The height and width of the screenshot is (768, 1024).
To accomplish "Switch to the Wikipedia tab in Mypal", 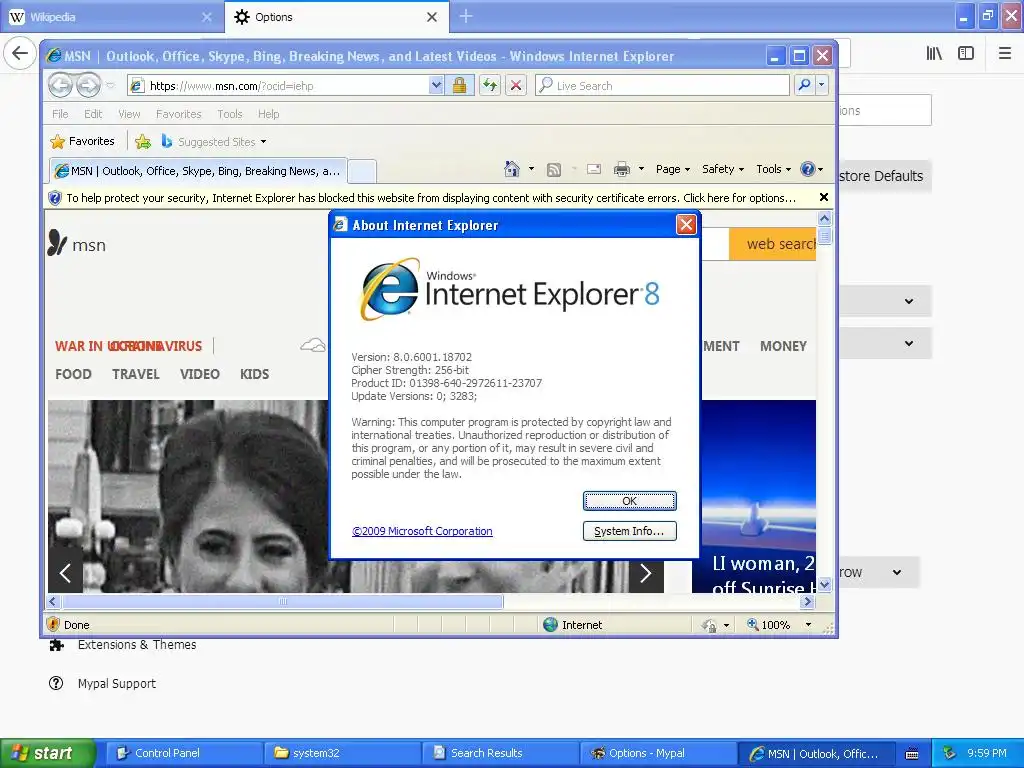I will (x=111, y=17).
